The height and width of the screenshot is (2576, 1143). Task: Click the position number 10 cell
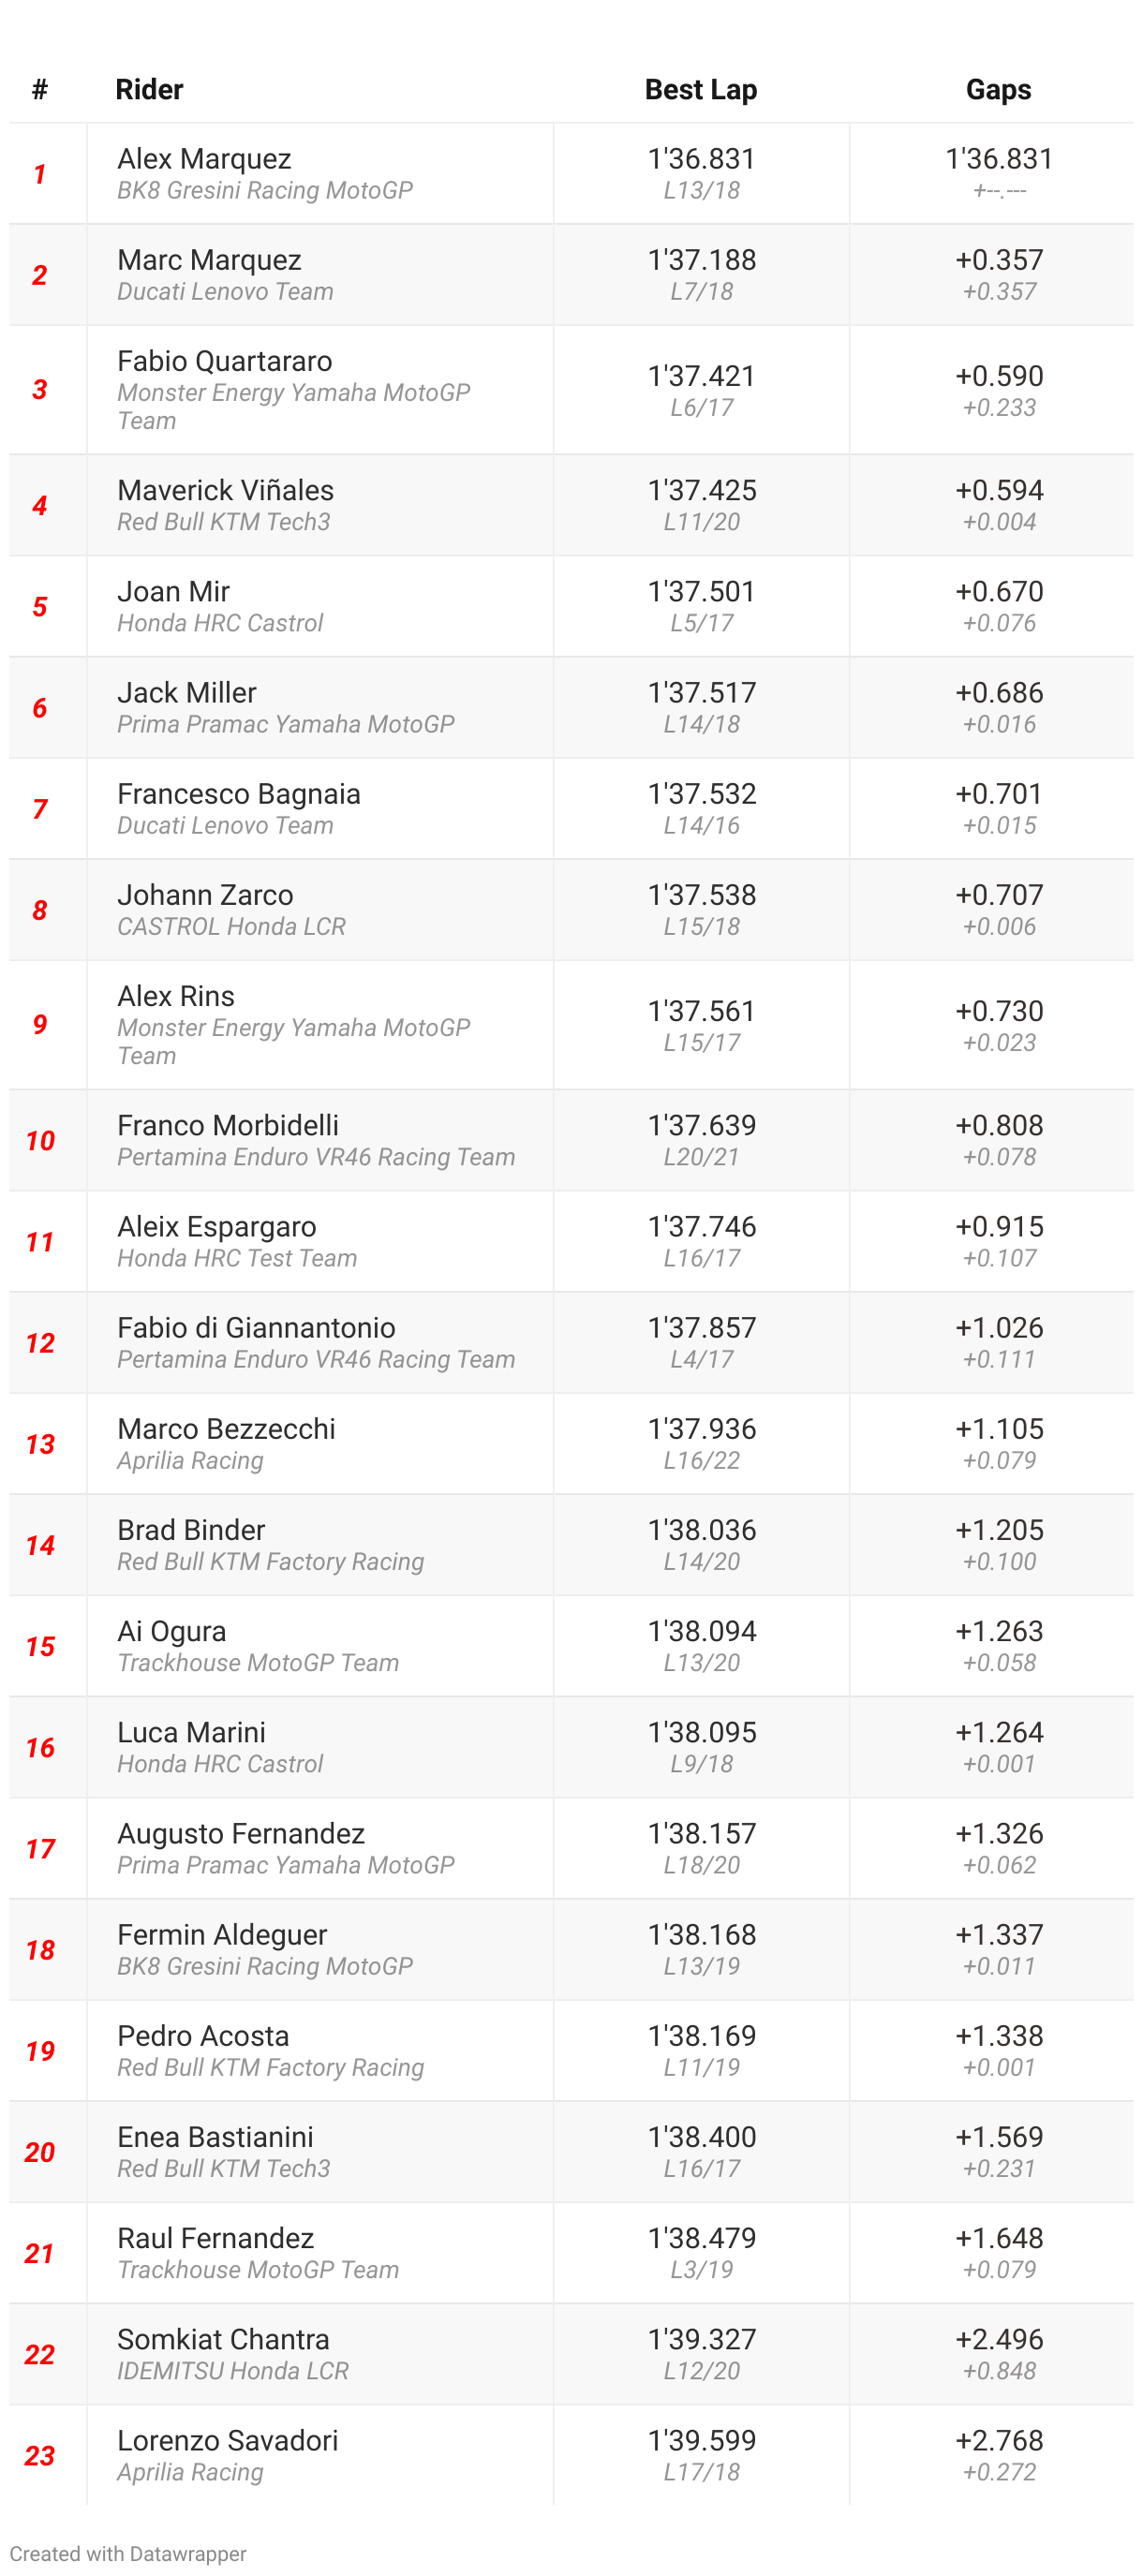(40, 1140)
